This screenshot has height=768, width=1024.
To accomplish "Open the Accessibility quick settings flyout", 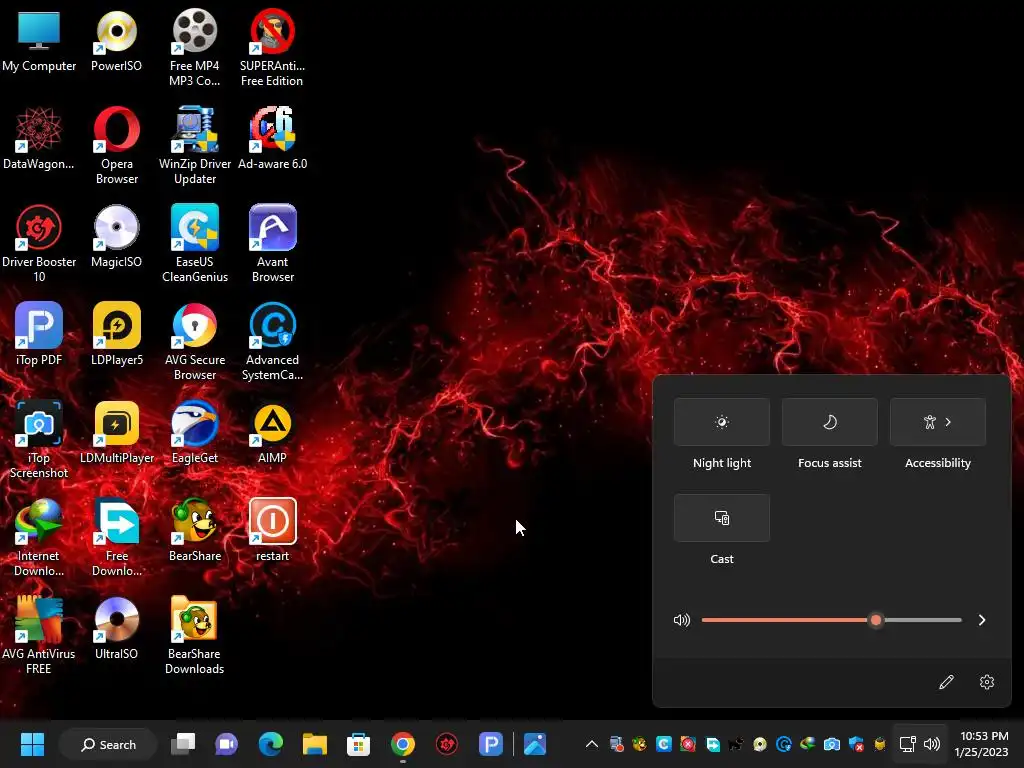I will [x=938, y=422].
